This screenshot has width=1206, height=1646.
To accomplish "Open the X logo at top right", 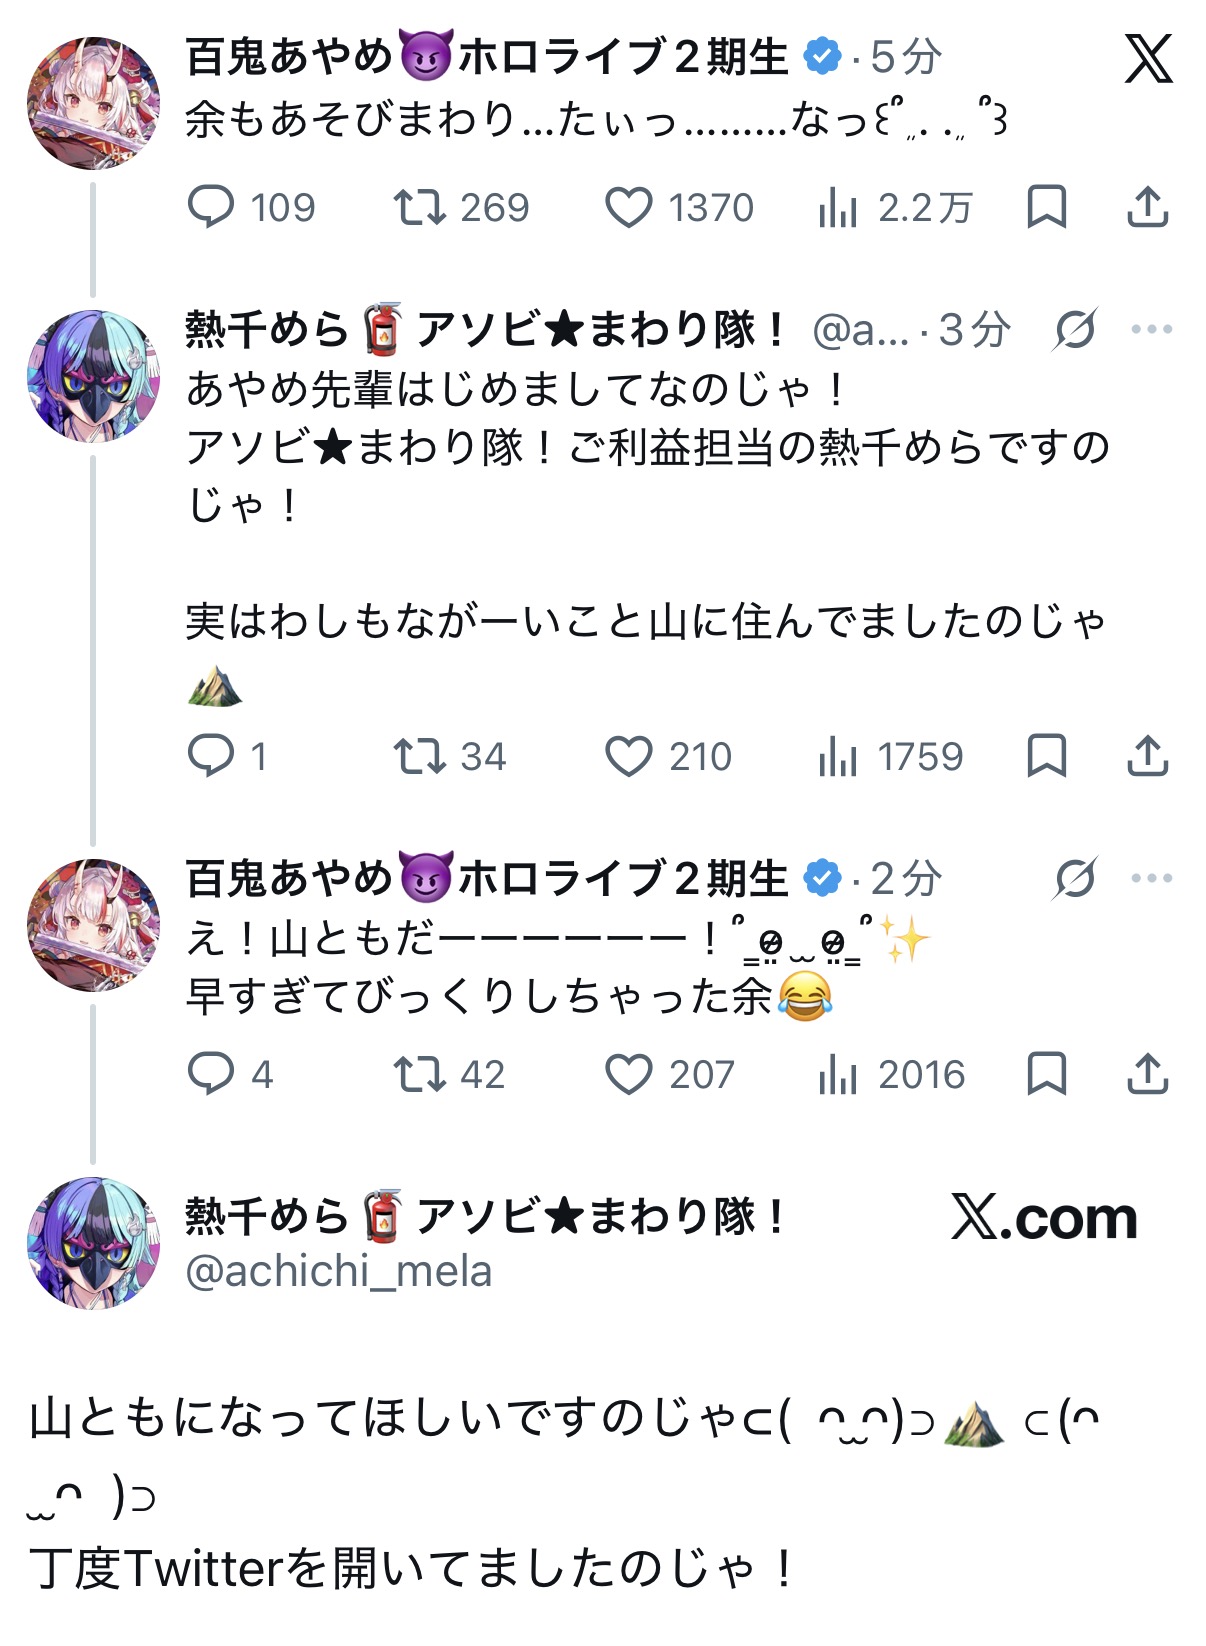I will point(1148,58).
